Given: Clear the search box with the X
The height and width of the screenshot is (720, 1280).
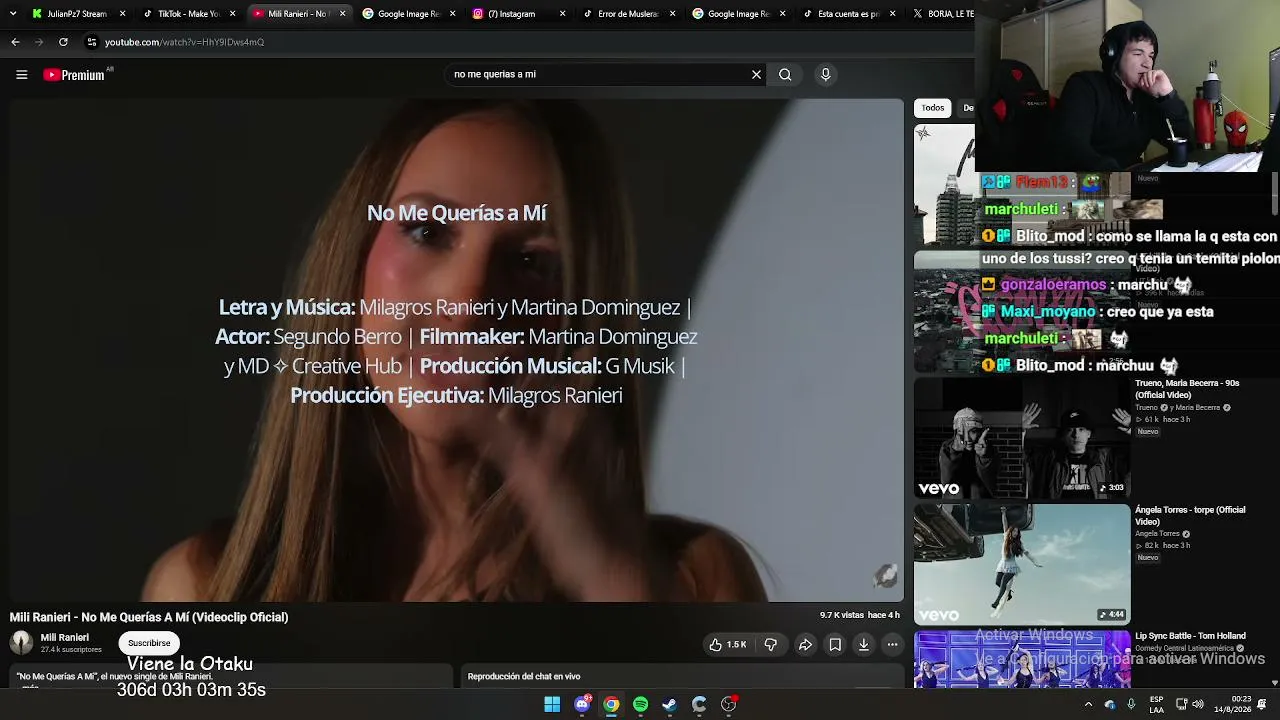Looking at the screenshot, I should pyautogui.click(x=756, y=74).
